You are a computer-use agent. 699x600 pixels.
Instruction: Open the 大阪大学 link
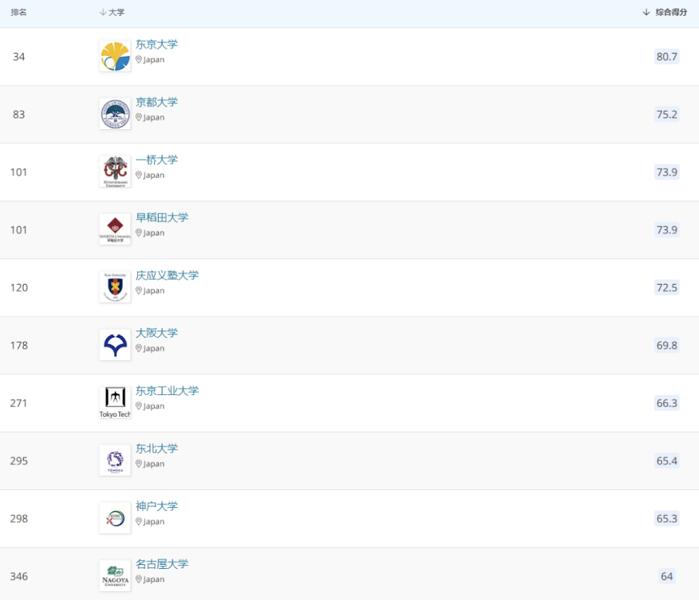point(156,333)
